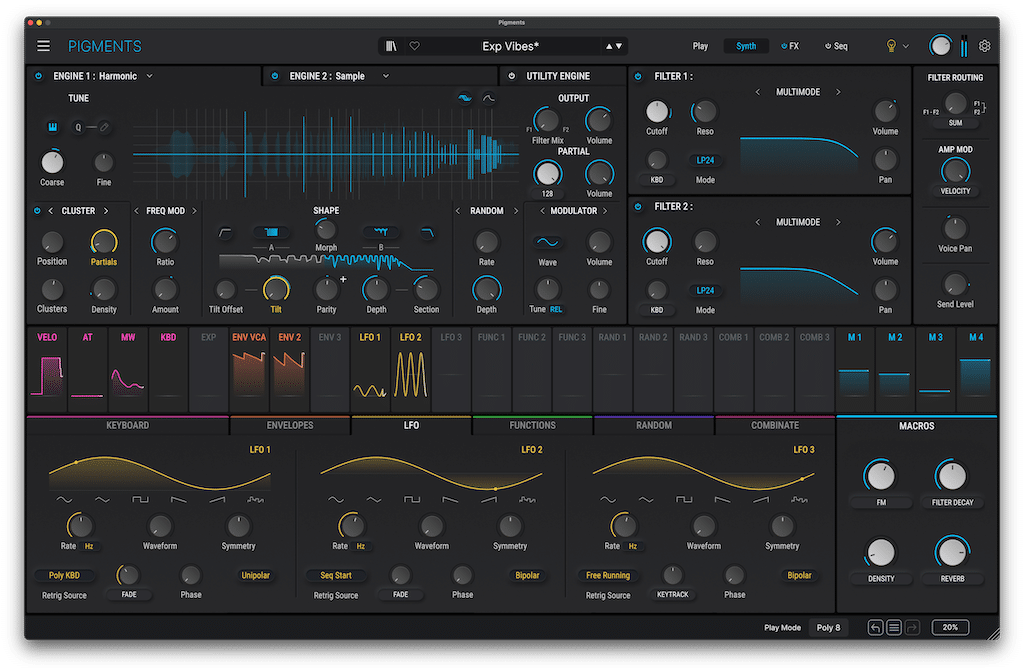This screenshot has width=1024, height=672.
Task: Click the next Modulator section arrow
Action: (x=605, y=211)
